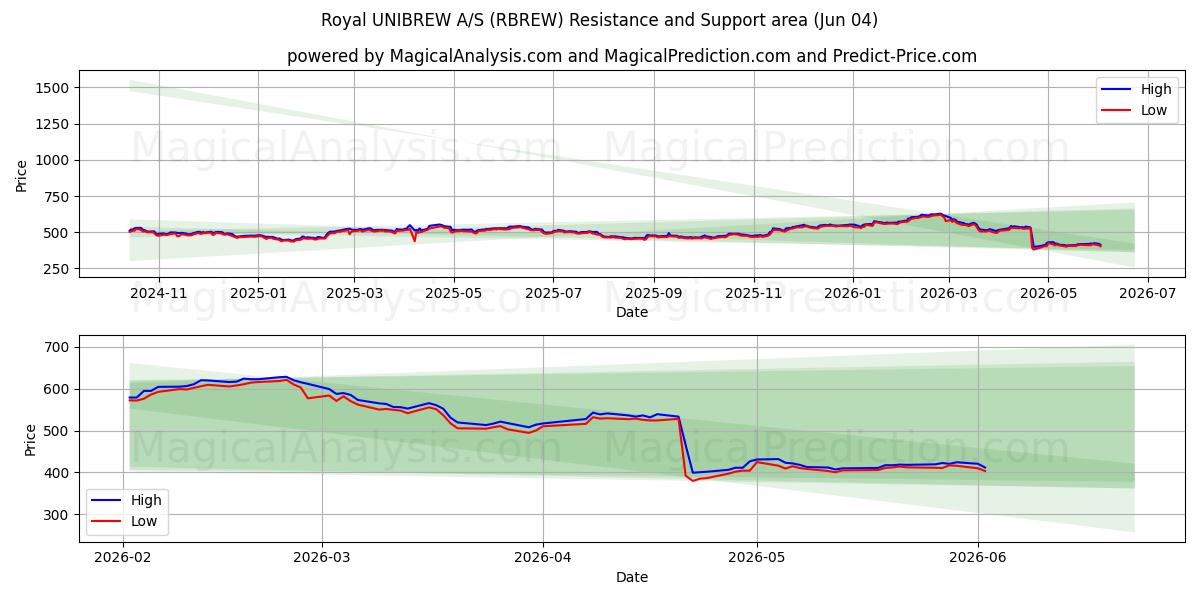Click the 'Date' axis label under the lower chart
Viewport: 1200px width, 600px height.
coord(632,577)
